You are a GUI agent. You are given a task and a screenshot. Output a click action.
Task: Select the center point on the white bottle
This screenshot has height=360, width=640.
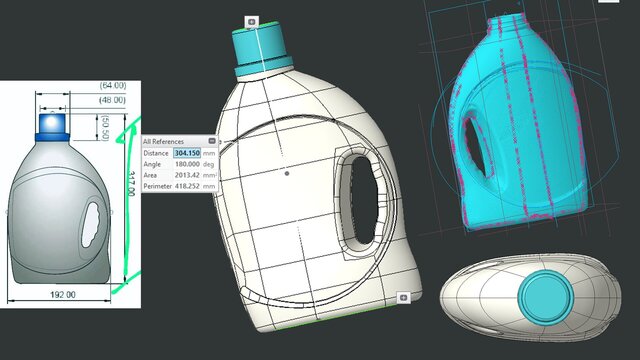click(287, 173)
